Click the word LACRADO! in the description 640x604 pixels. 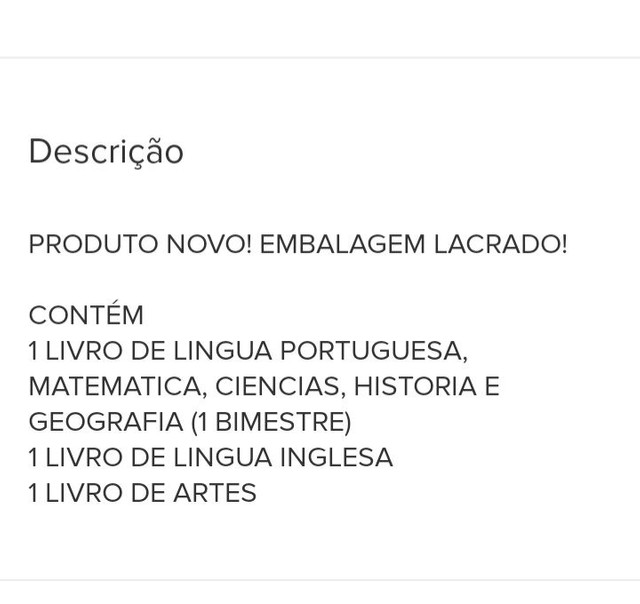pyautogui.click(x=500, y=244)
